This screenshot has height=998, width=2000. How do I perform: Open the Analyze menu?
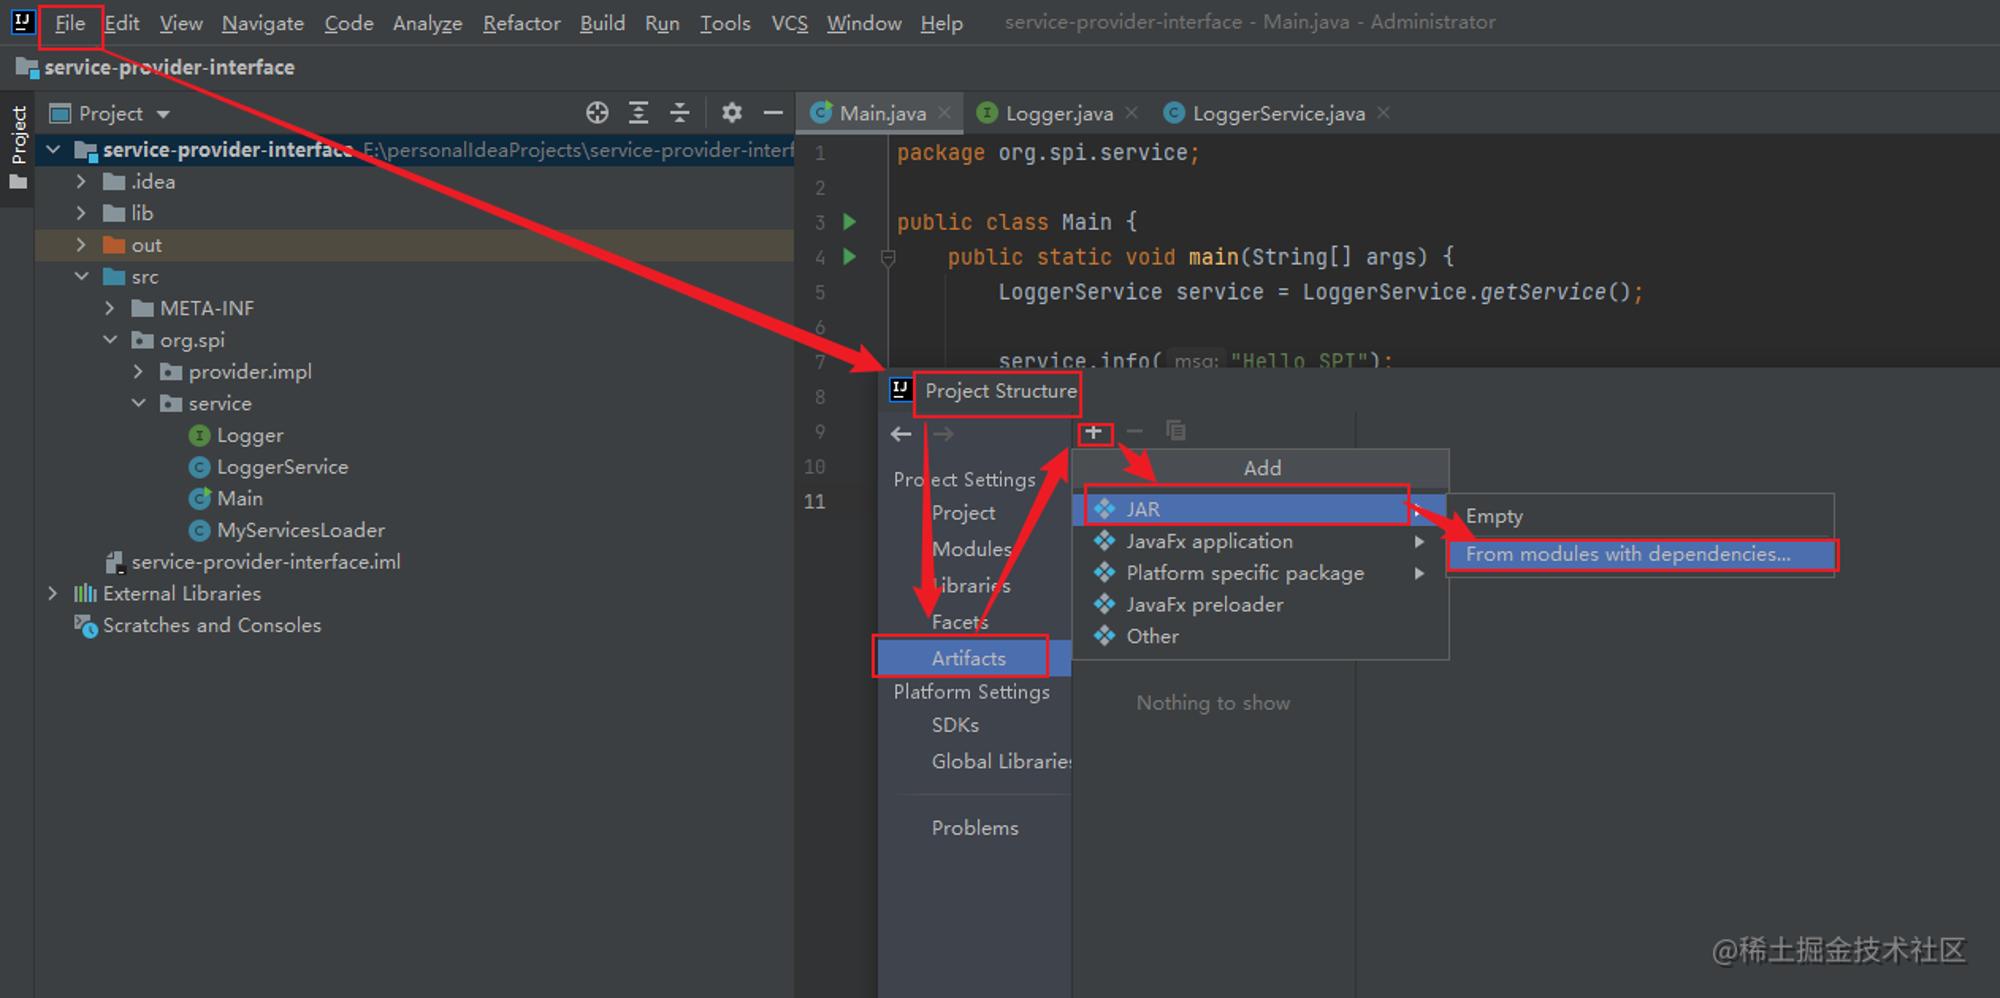(427, 23)
